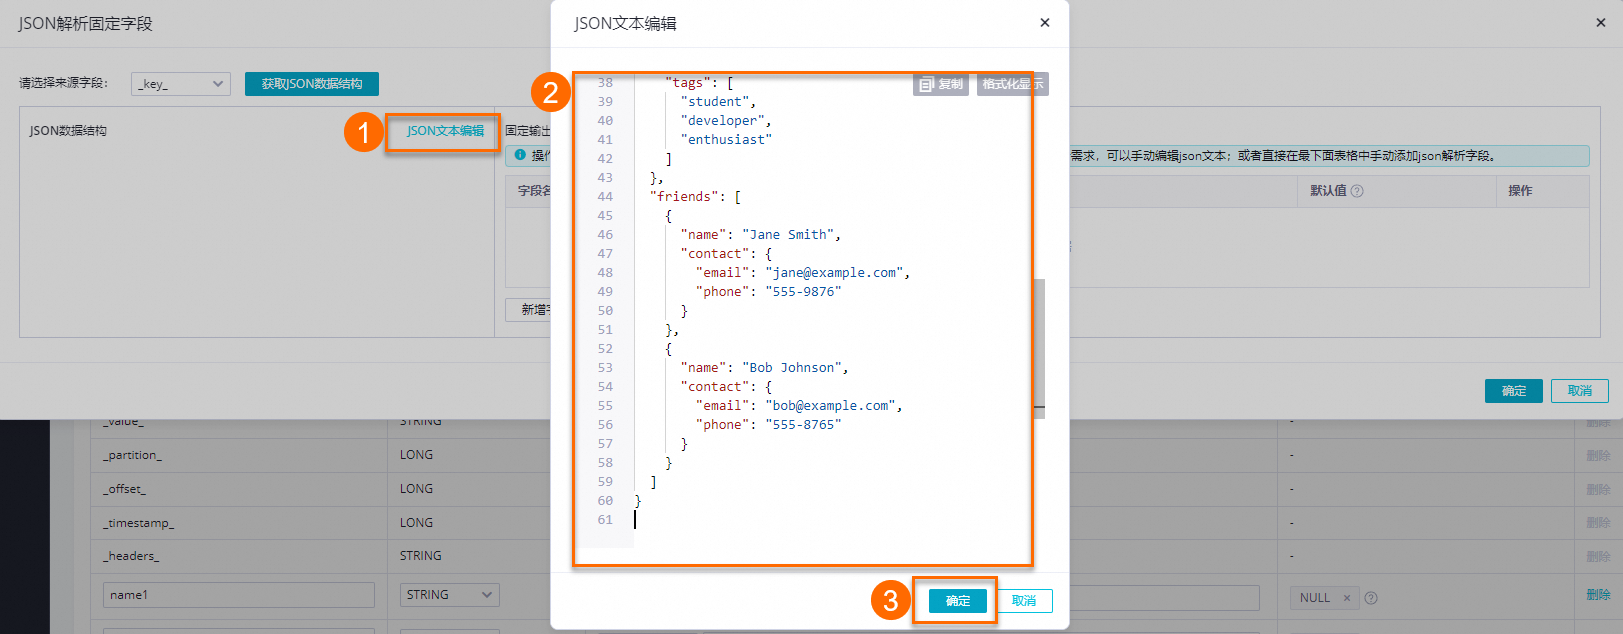Confirm the JSON text editor with 确定

point(958,601)
